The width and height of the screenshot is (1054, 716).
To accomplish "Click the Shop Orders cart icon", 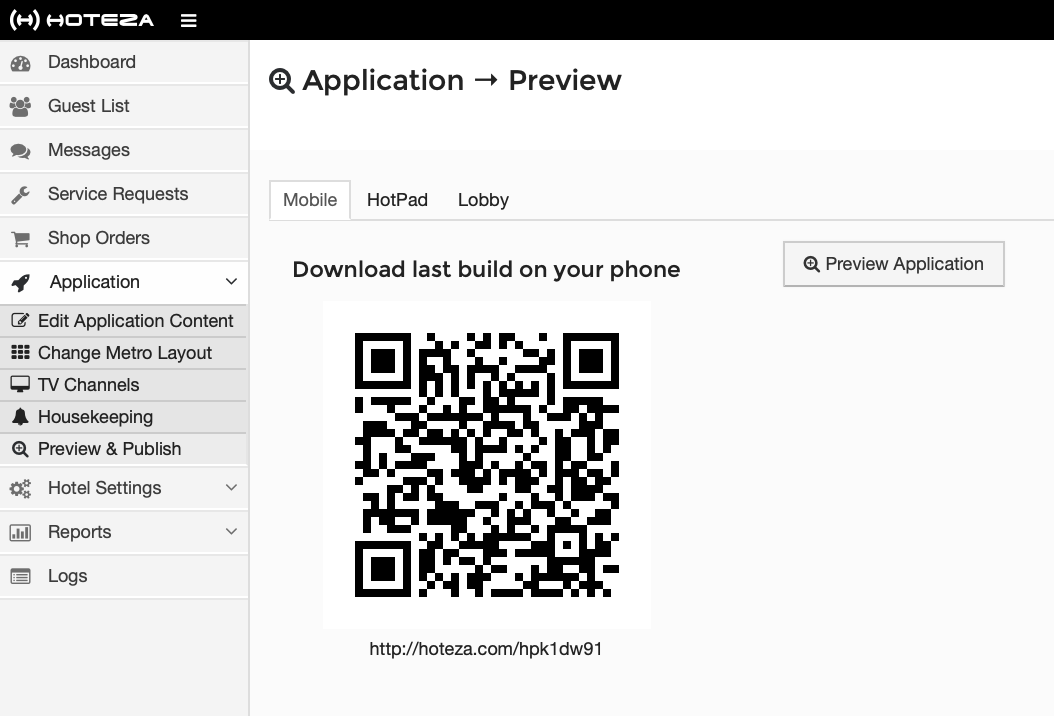I will click(20, 239).
